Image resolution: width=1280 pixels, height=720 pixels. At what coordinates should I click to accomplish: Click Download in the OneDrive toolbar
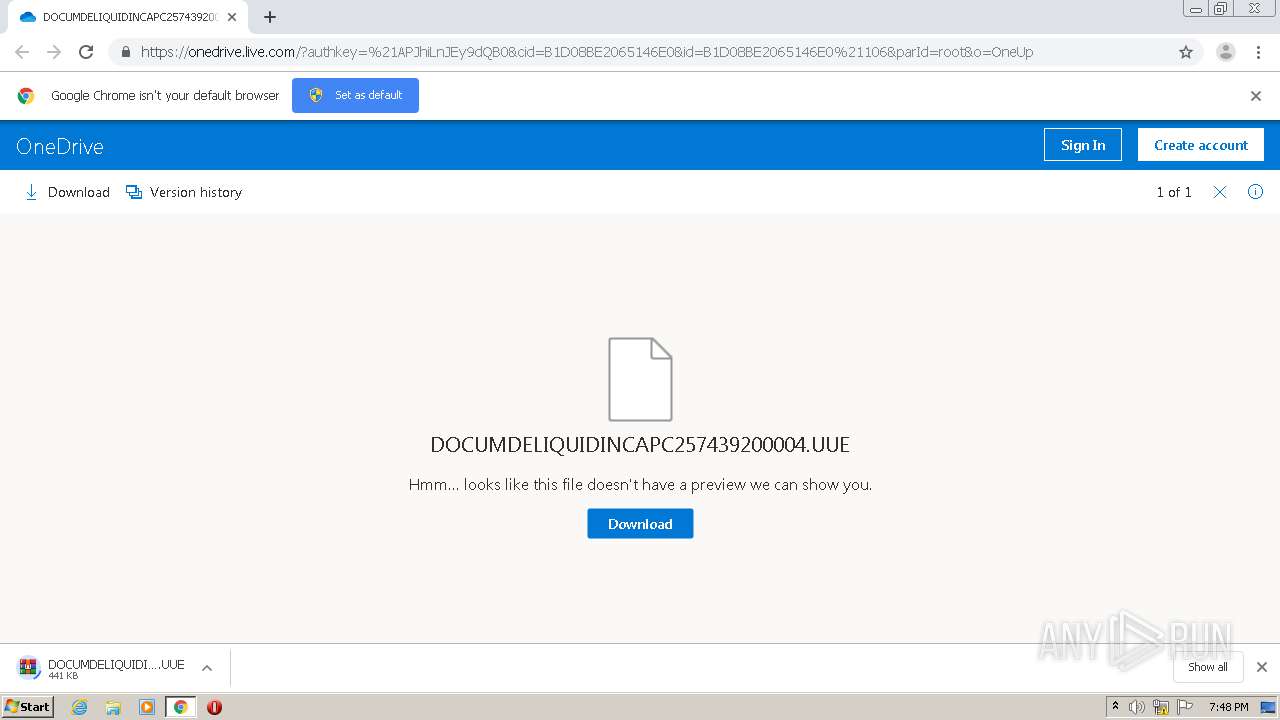67,192
